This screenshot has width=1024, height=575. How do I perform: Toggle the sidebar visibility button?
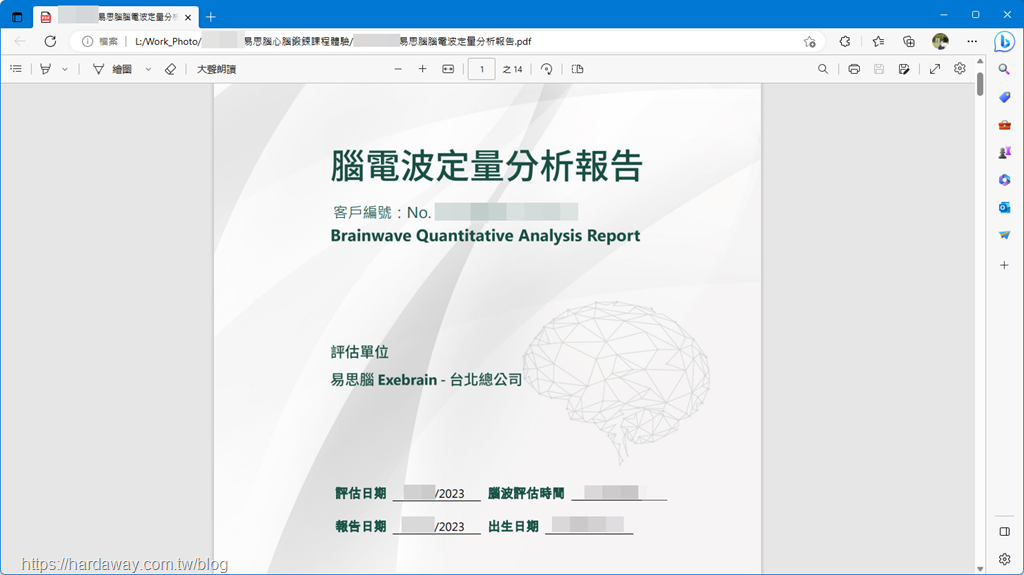[x=1004, y=531]
